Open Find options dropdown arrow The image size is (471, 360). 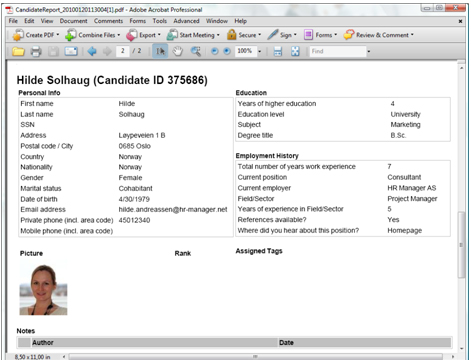point(369,52)
